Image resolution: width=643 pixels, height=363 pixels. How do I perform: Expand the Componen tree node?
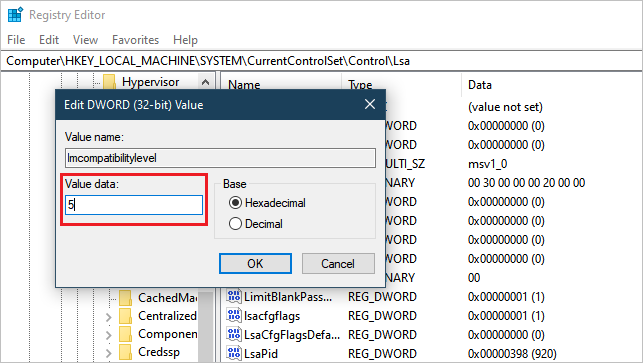pos(108,335)
